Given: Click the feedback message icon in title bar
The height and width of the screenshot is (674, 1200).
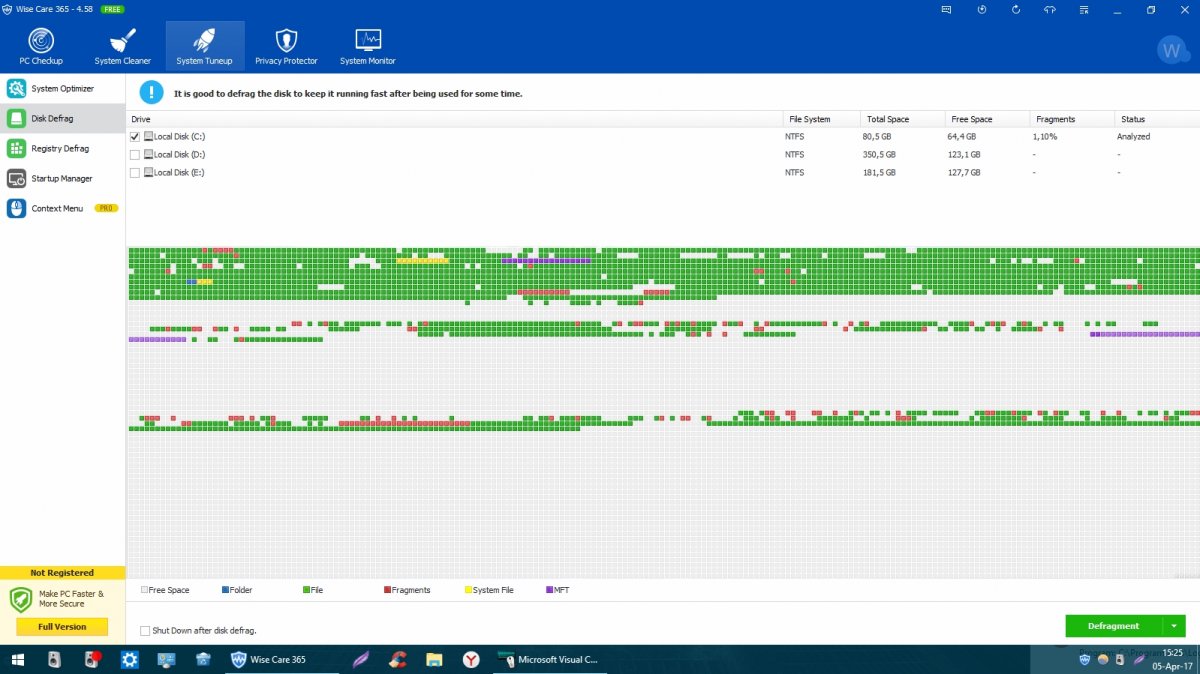Looking at the screenshot, I should tap(947, 10).
